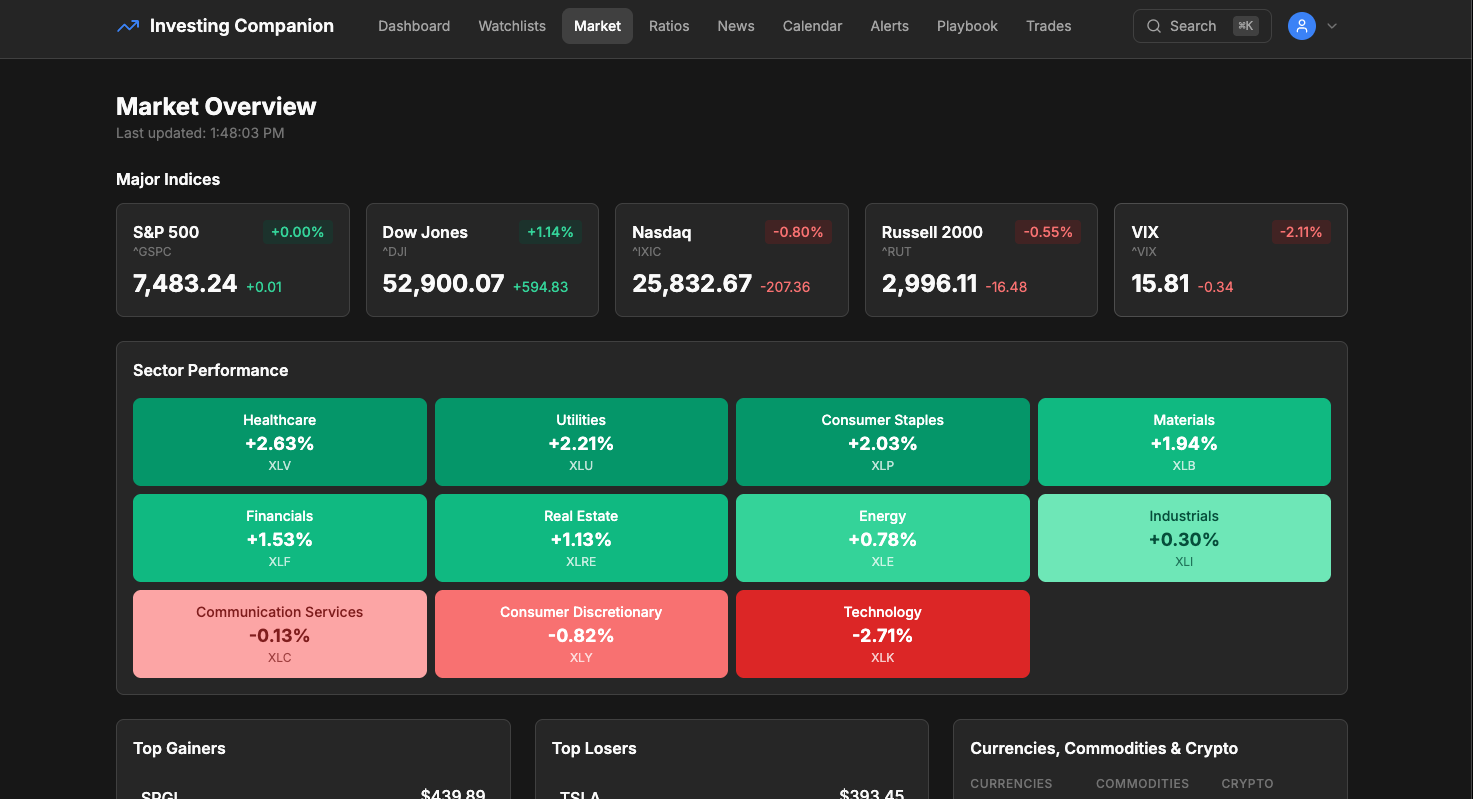Click the Sector Performance heading
1473x799 pixels.
[x=210, y=370]
